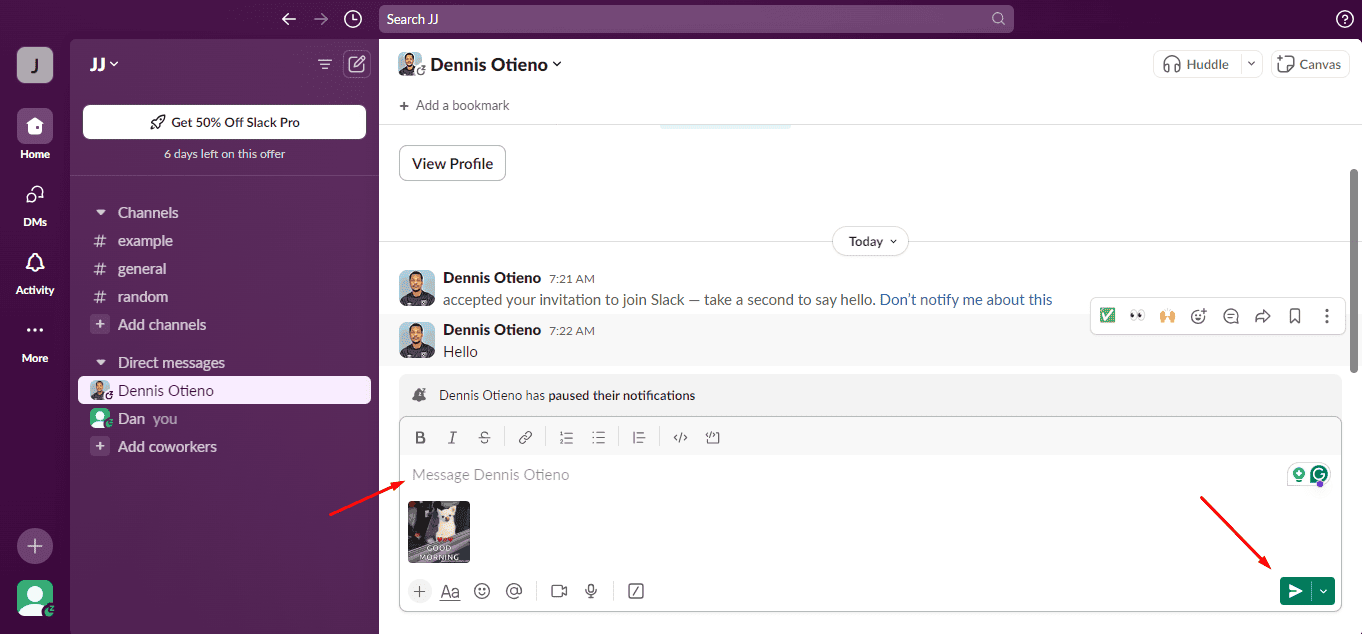The width and height of the screenshot is (1362, 634).
Task: Reply in thread to the Hello message
Action: pos(1231,316)
